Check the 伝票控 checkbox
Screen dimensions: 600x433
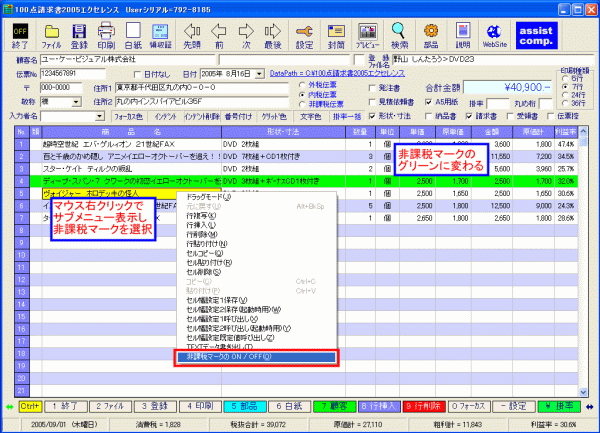click(x=551, y=116)
